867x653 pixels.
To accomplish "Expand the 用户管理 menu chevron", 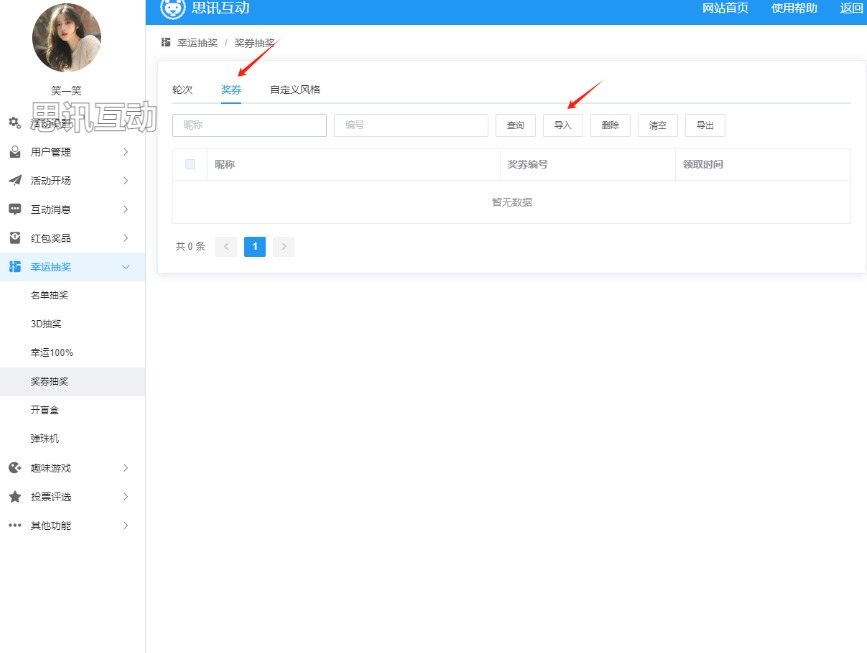I will click(x=125, y=152).
